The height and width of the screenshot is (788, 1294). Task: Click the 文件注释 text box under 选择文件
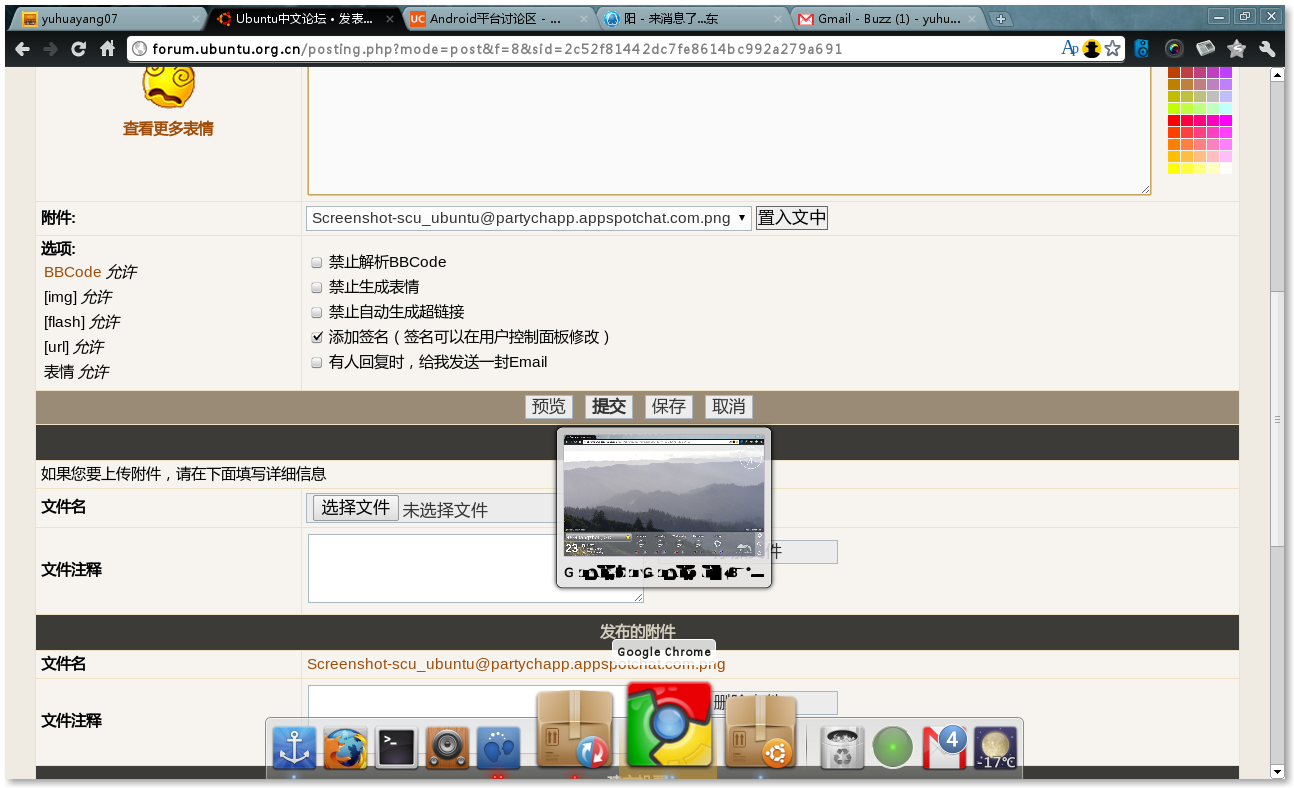pyautogui.click(x=476, y=568)
